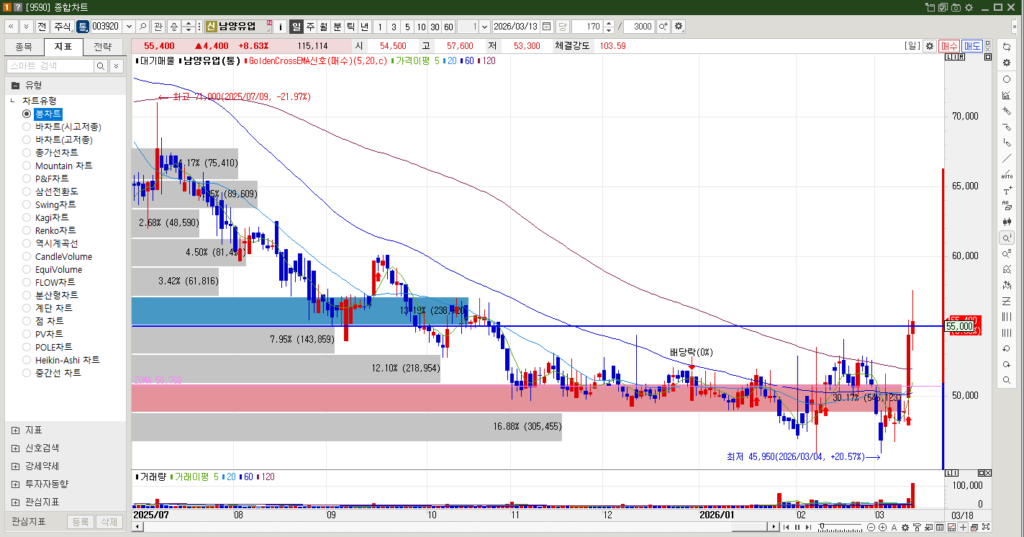Open chart settings gear in top toolbar
Image resolution: width=1024 pixels, height=537 pixels.
[x=679, y=26]
